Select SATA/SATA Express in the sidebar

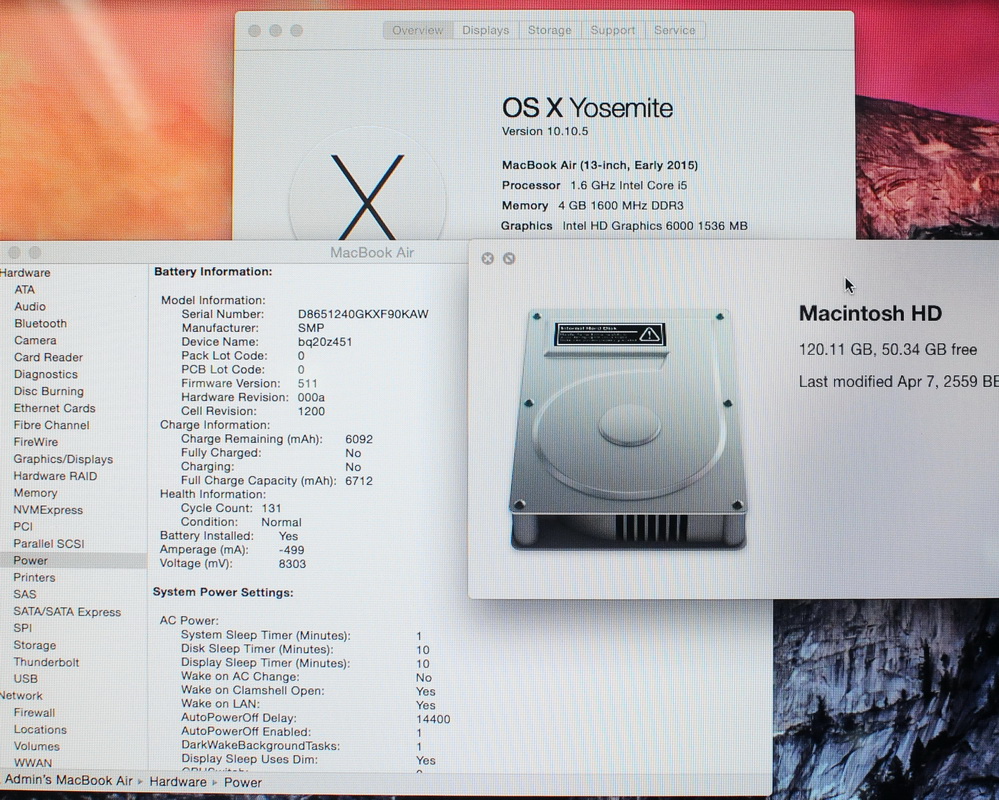point(67,612)
